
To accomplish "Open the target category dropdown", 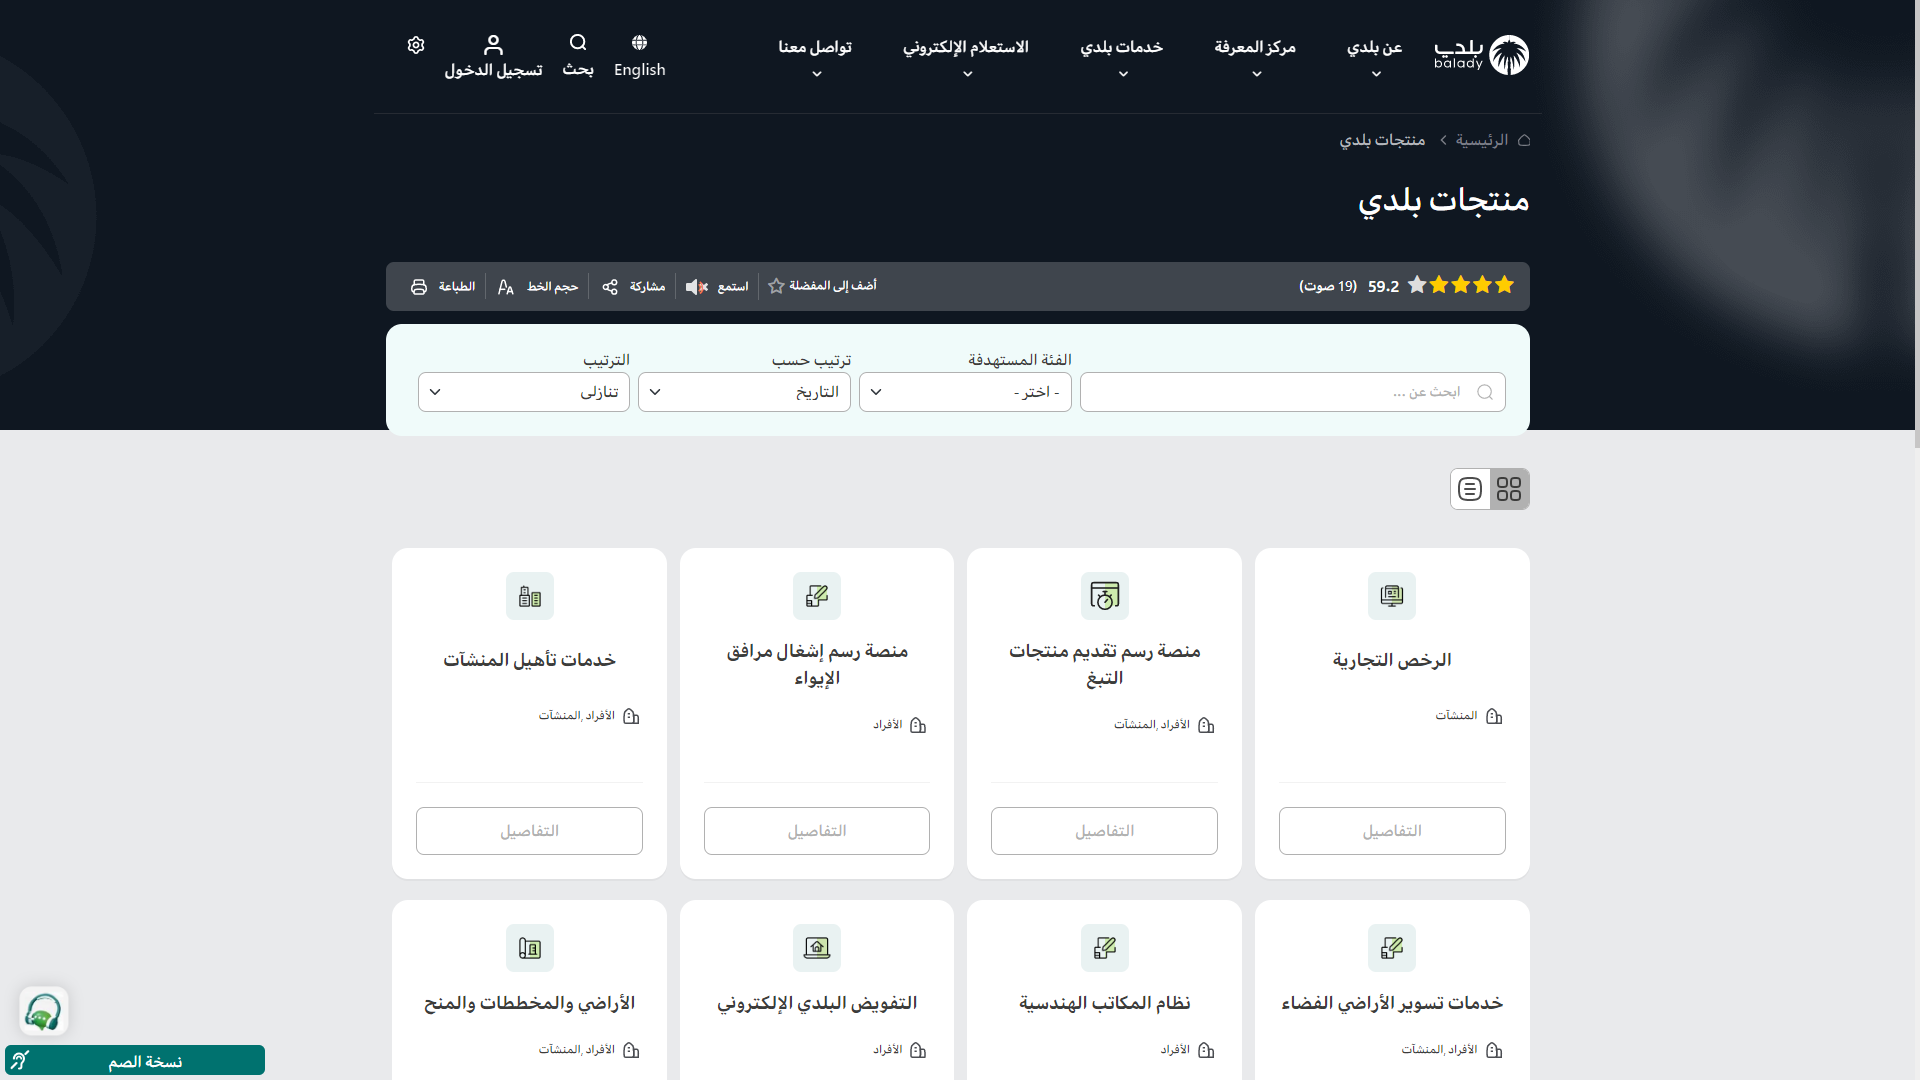I will point(965,392).
